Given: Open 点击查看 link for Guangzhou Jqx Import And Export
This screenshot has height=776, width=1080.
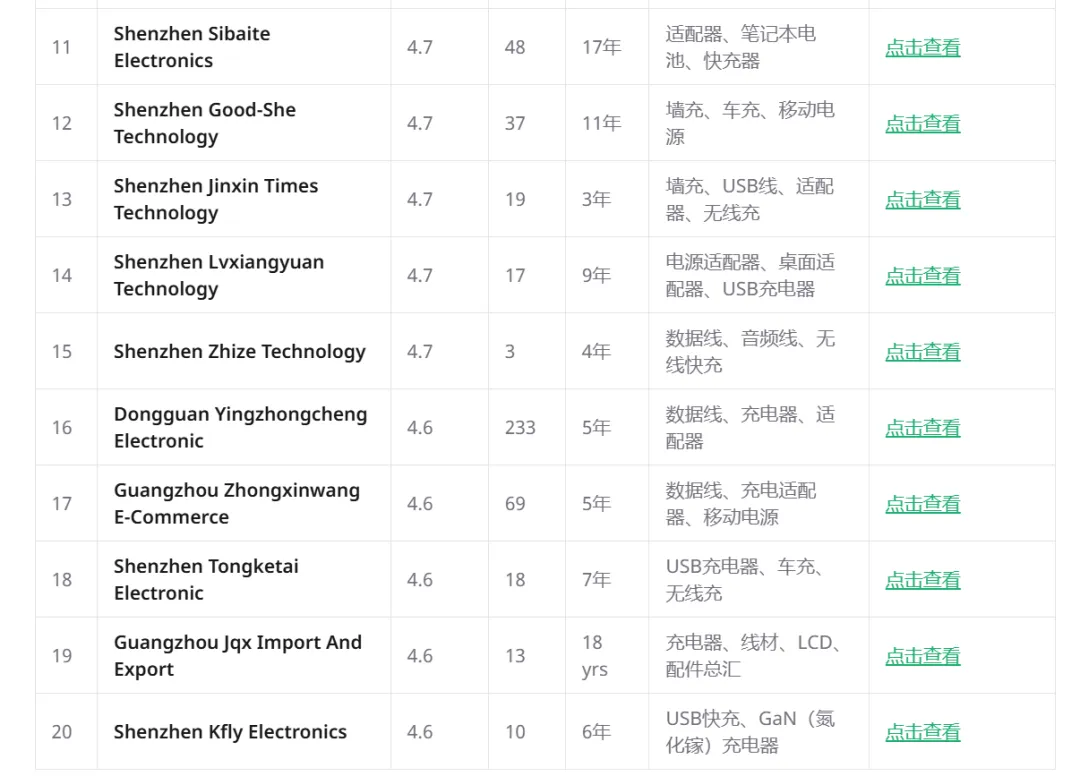Looking at the screenshot, I should click(x=922, y=656).
